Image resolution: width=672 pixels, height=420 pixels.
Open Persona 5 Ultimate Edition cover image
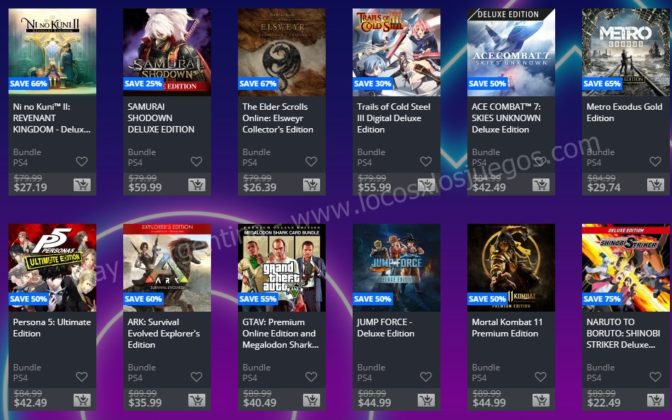(52, 268)
